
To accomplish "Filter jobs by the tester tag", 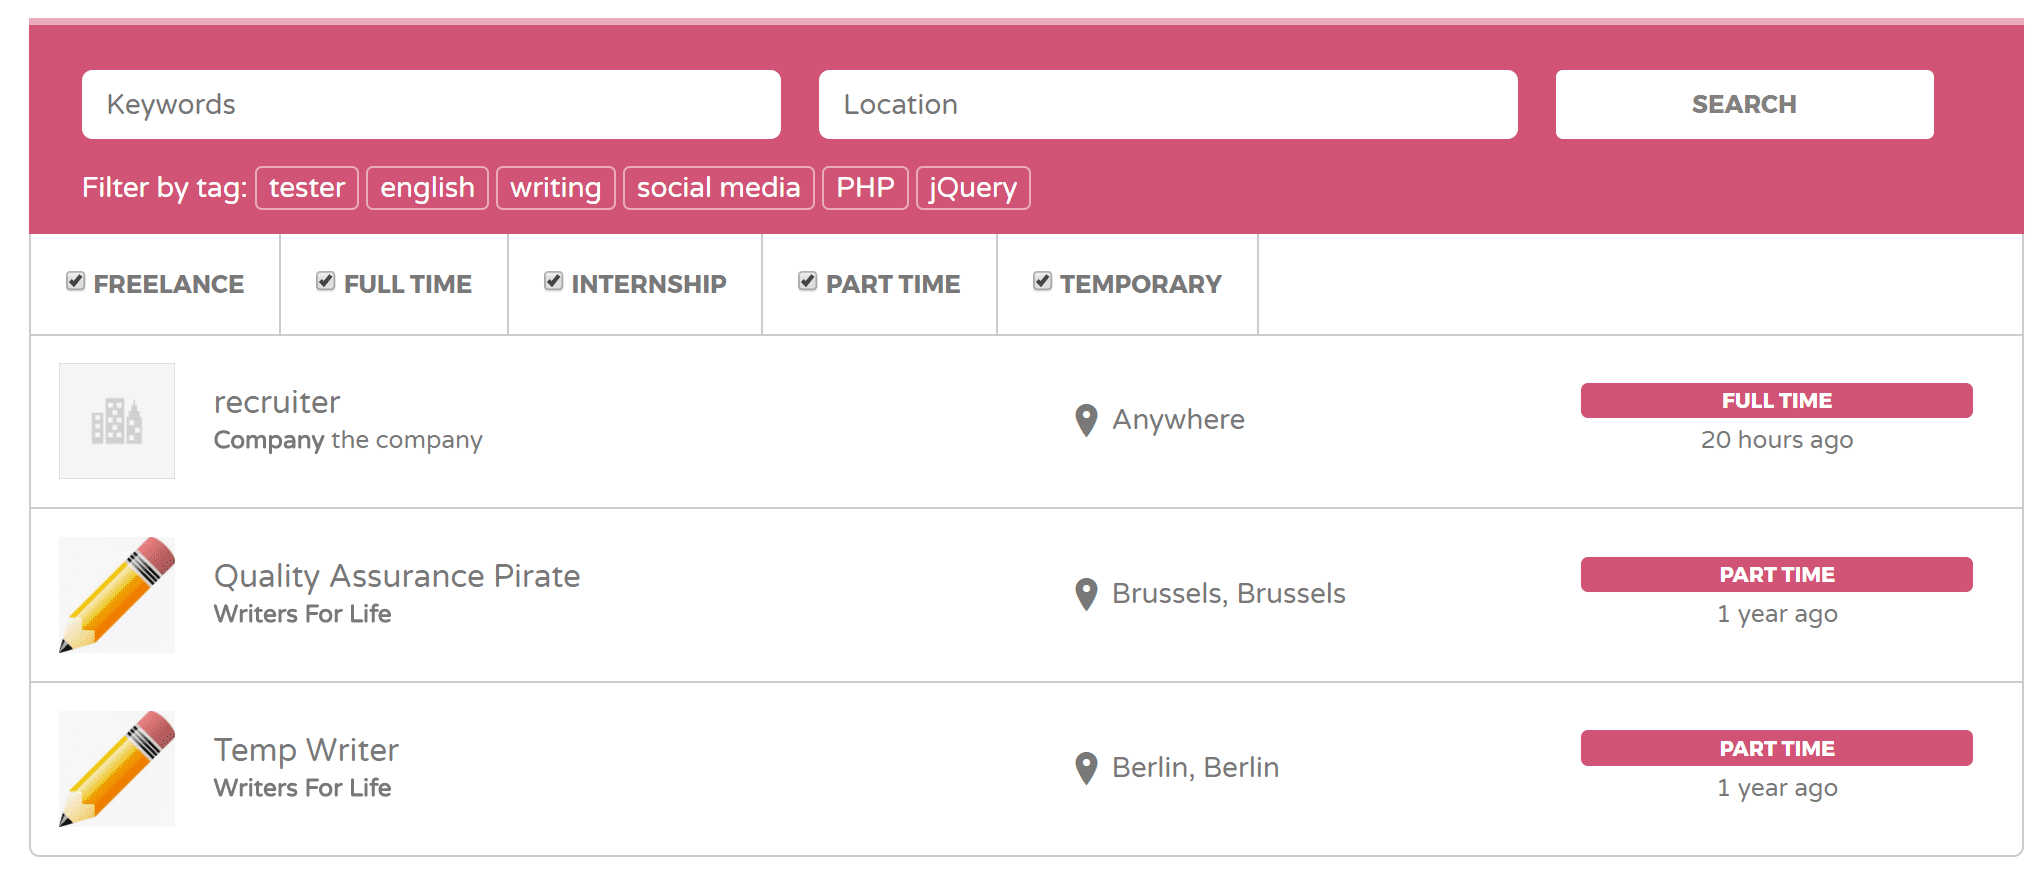I will coord(307,188).
